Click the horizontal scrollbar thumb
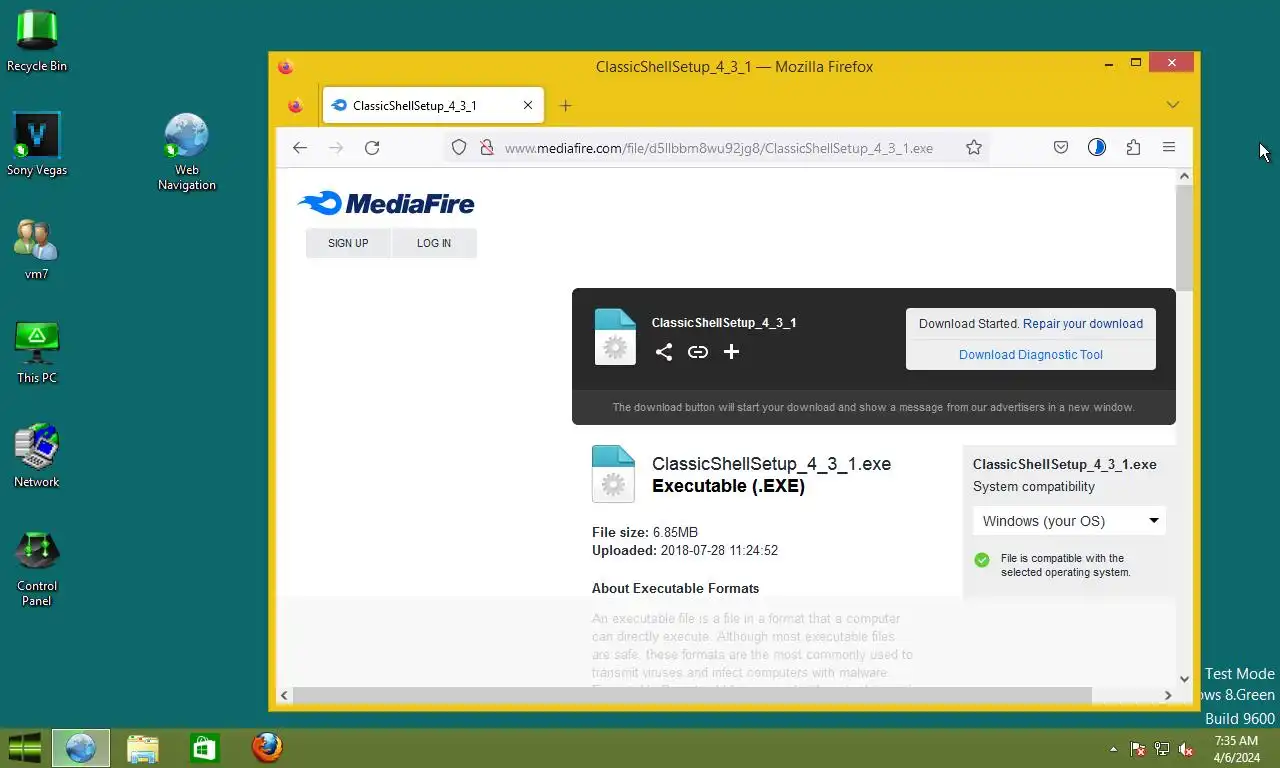Screen dimensions: 1280x768 coord(692,695)
